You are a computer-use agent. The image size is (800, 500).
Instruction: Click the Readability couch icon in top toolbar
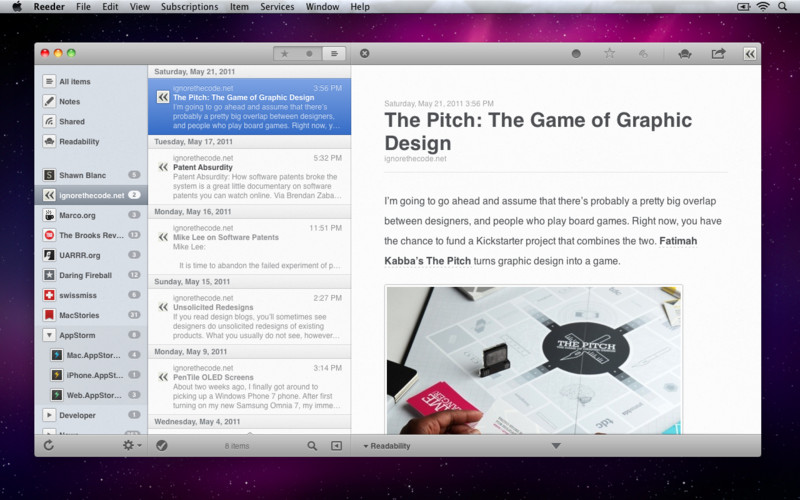684,54
